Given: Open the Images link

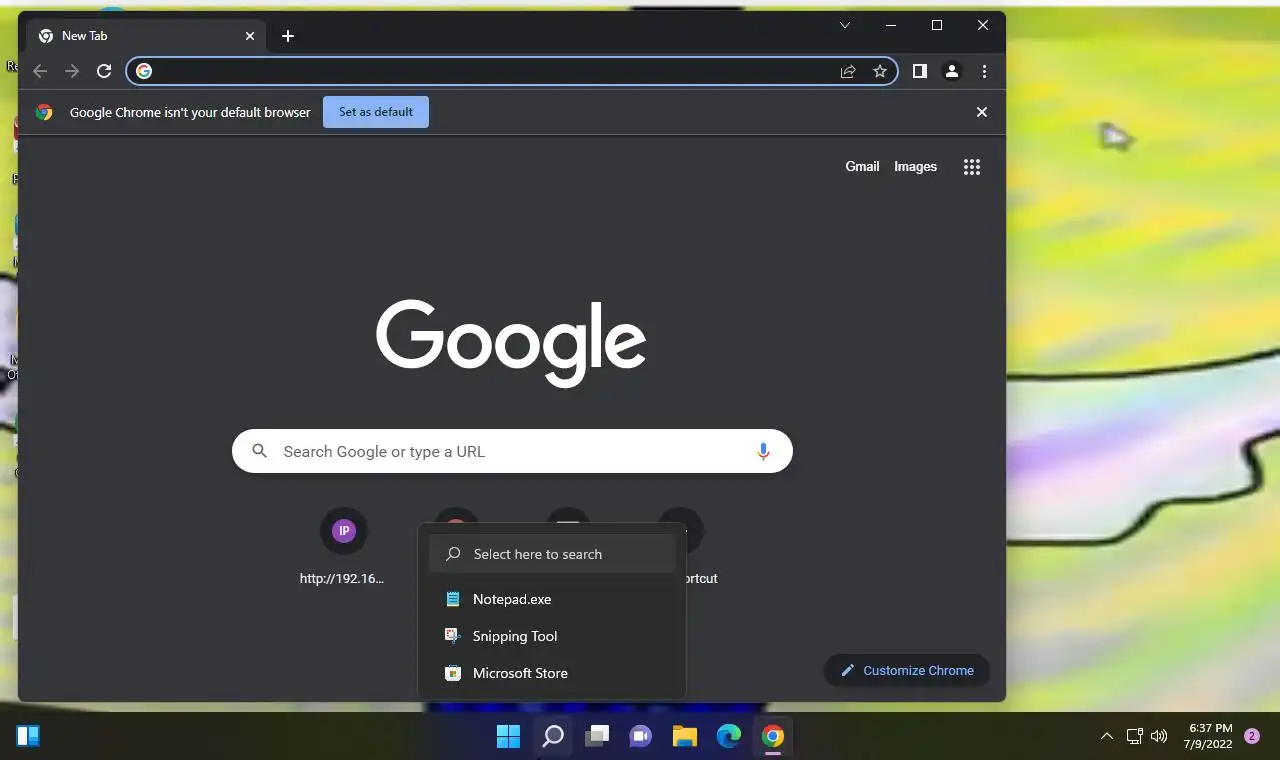Looking at the screenshot, I should [915, 167].
